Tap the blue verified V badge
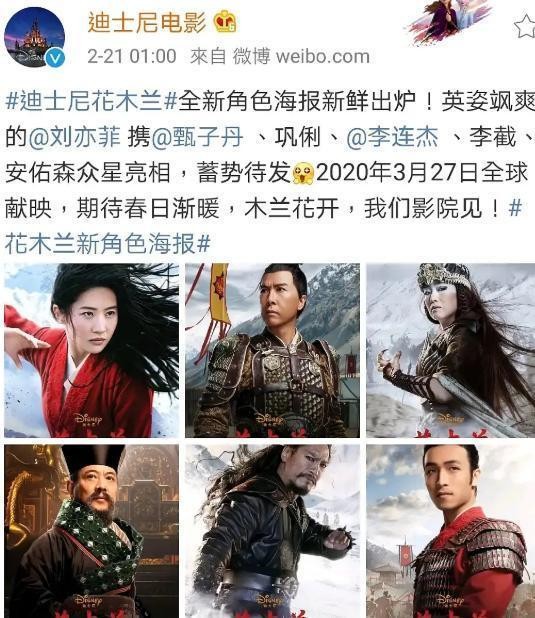Viewport: 535px width, 618px height. 55,59
